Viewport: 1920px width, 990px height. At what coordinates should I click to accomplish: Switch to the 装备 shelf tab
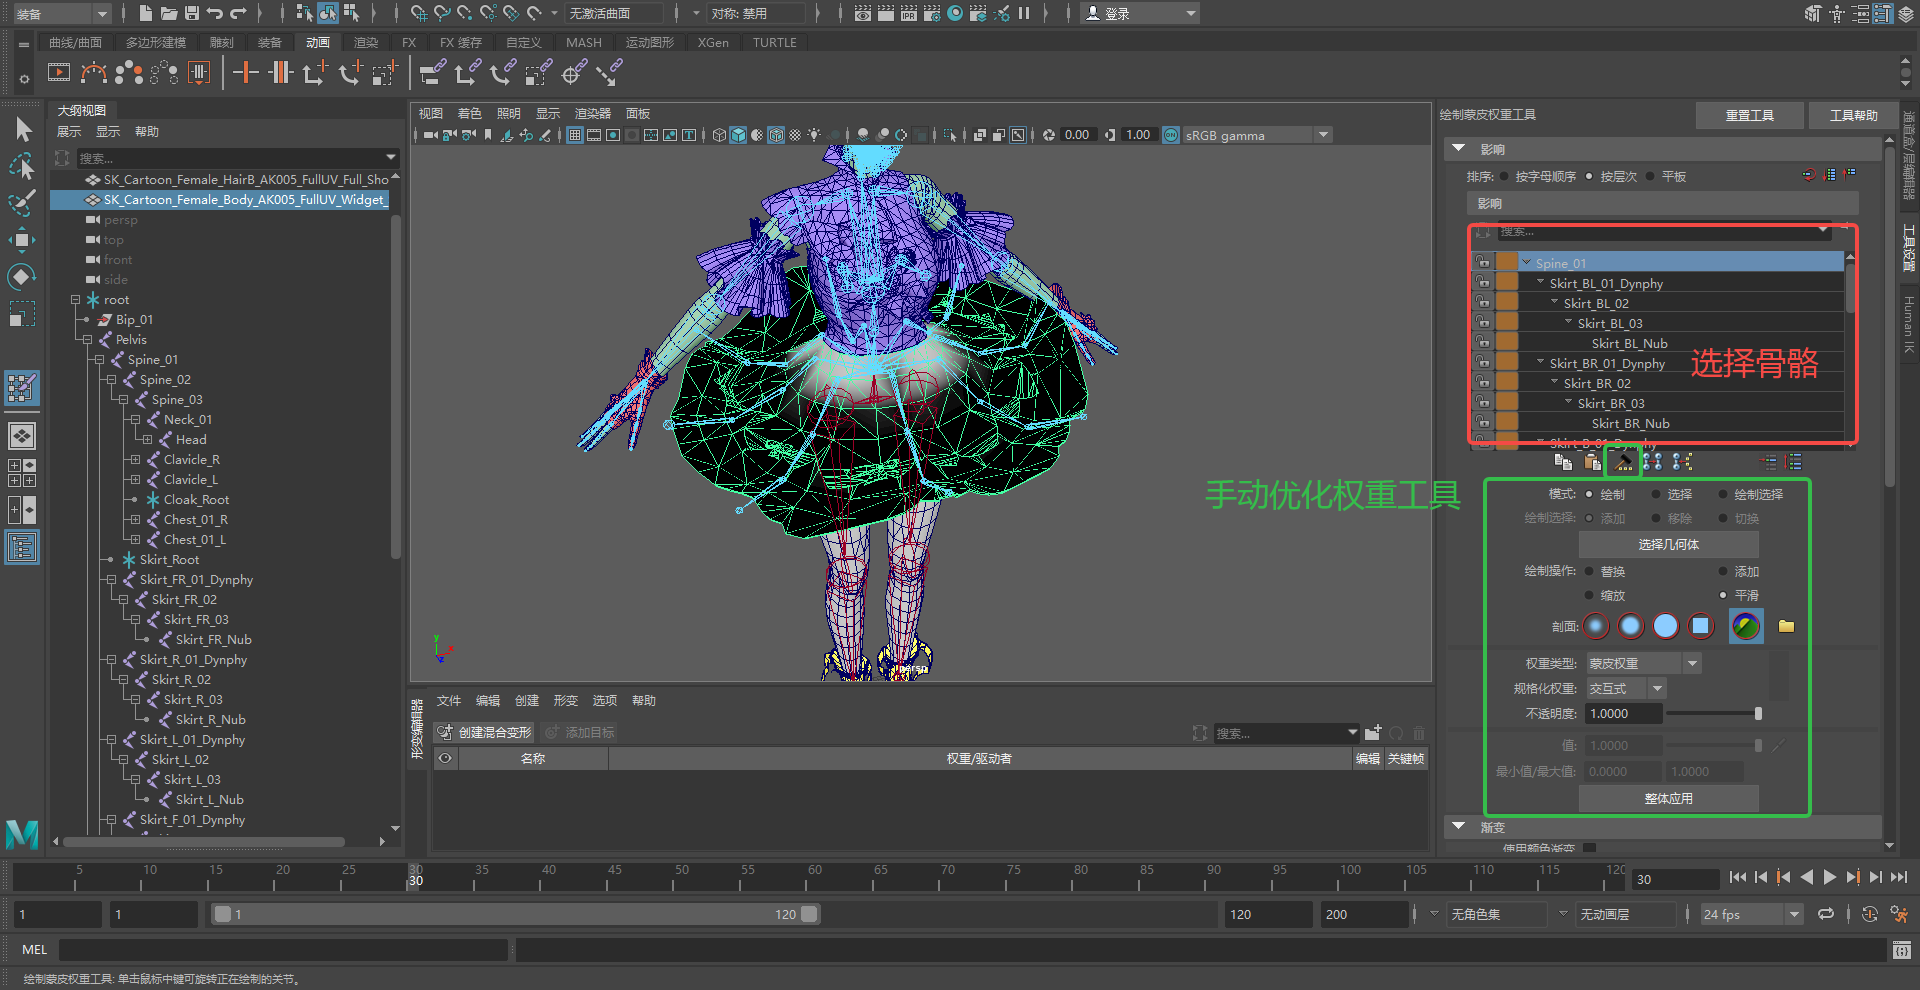[269, 42]
